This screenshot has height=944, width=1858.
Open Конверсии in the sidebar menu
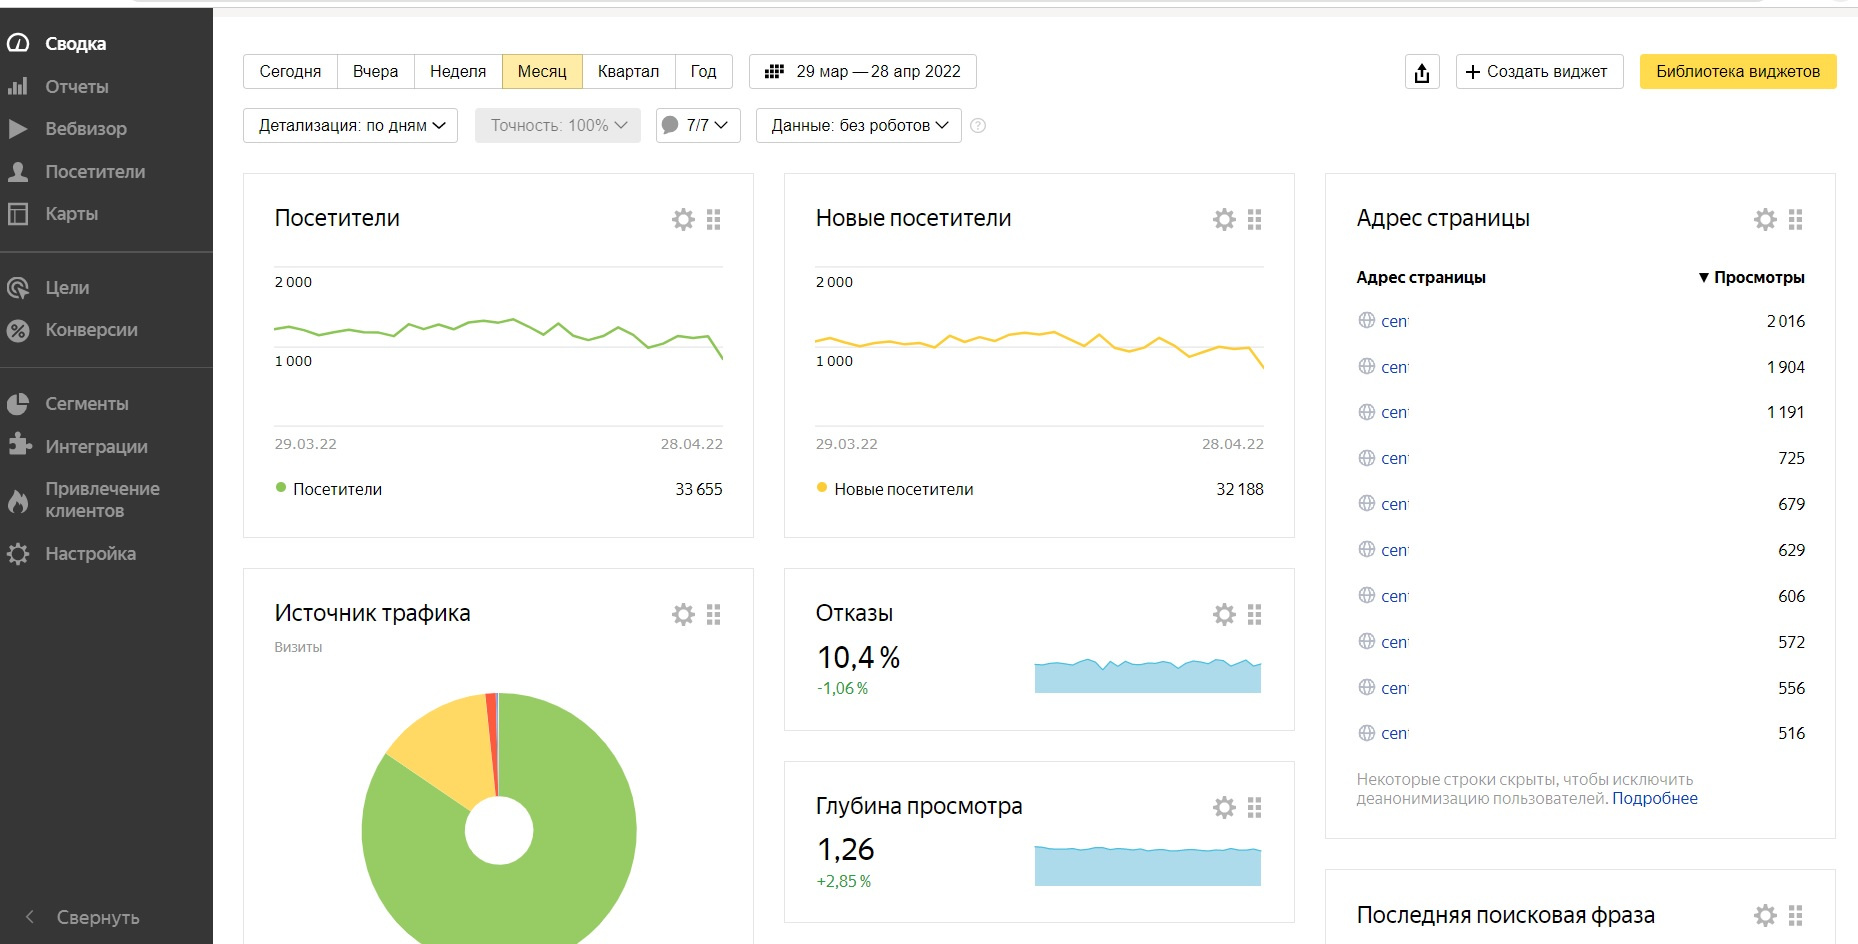click(91, 330)
